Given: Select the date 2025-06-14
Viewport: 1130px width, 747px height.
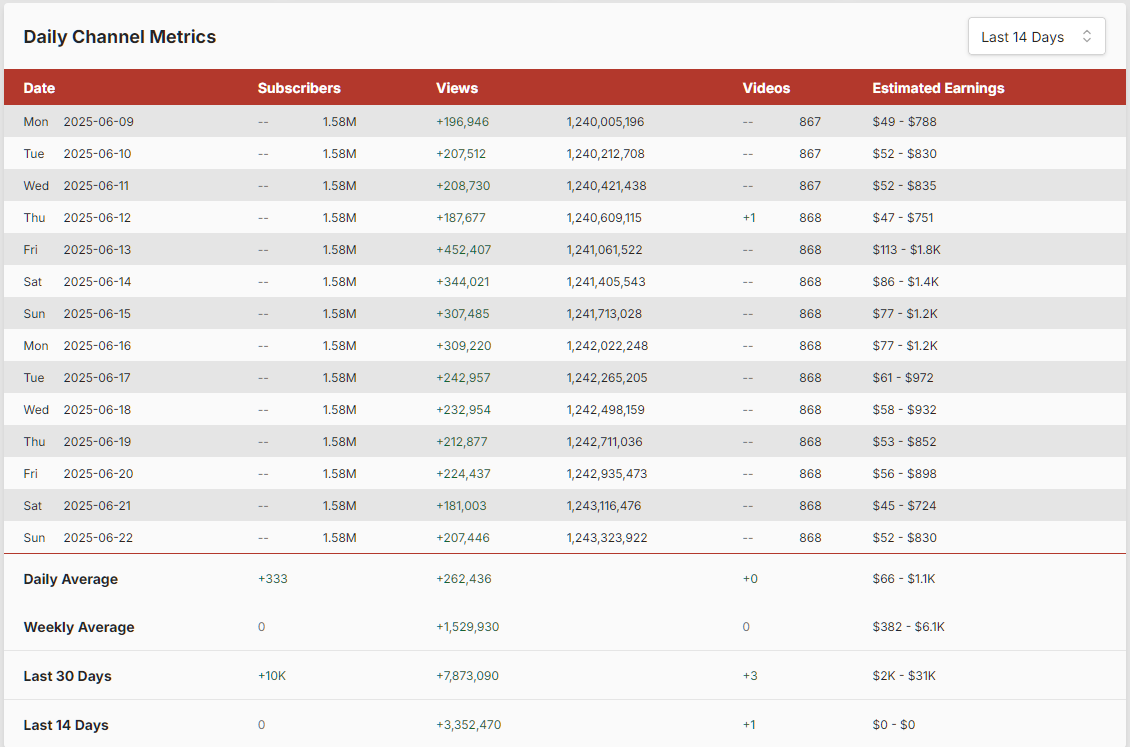Looking at the screenshot, I should point(97,282).
